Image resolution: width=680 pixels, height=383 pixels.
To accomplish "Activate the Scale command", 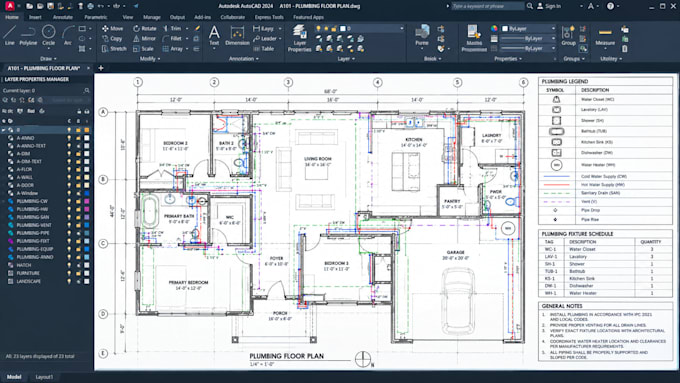I will [143, 49].
